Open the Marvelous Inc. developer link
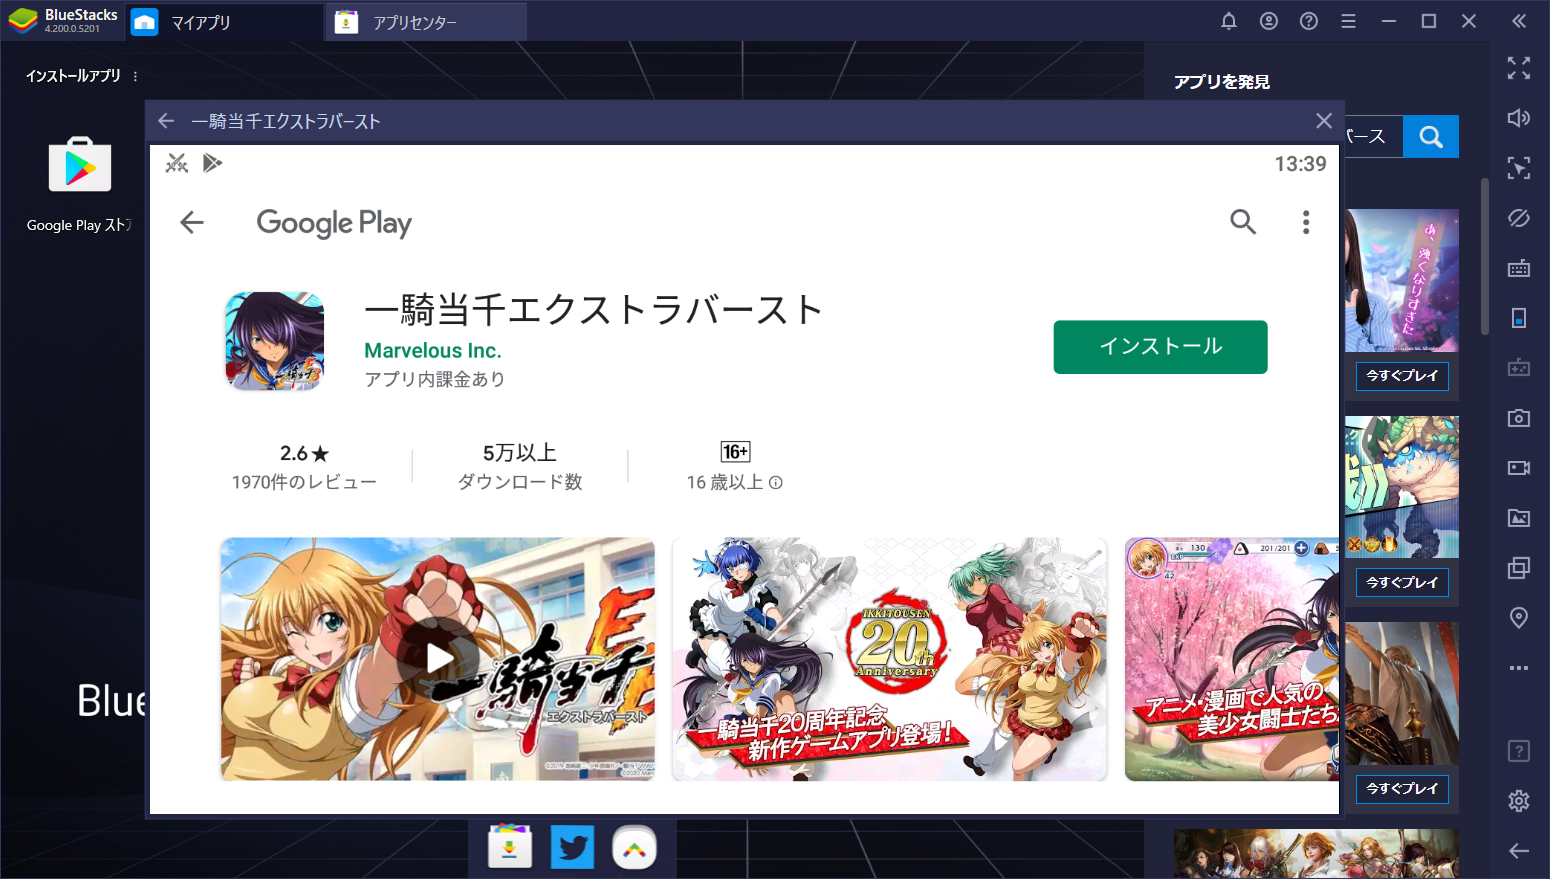1550x879 pixels. pos(433,351)
